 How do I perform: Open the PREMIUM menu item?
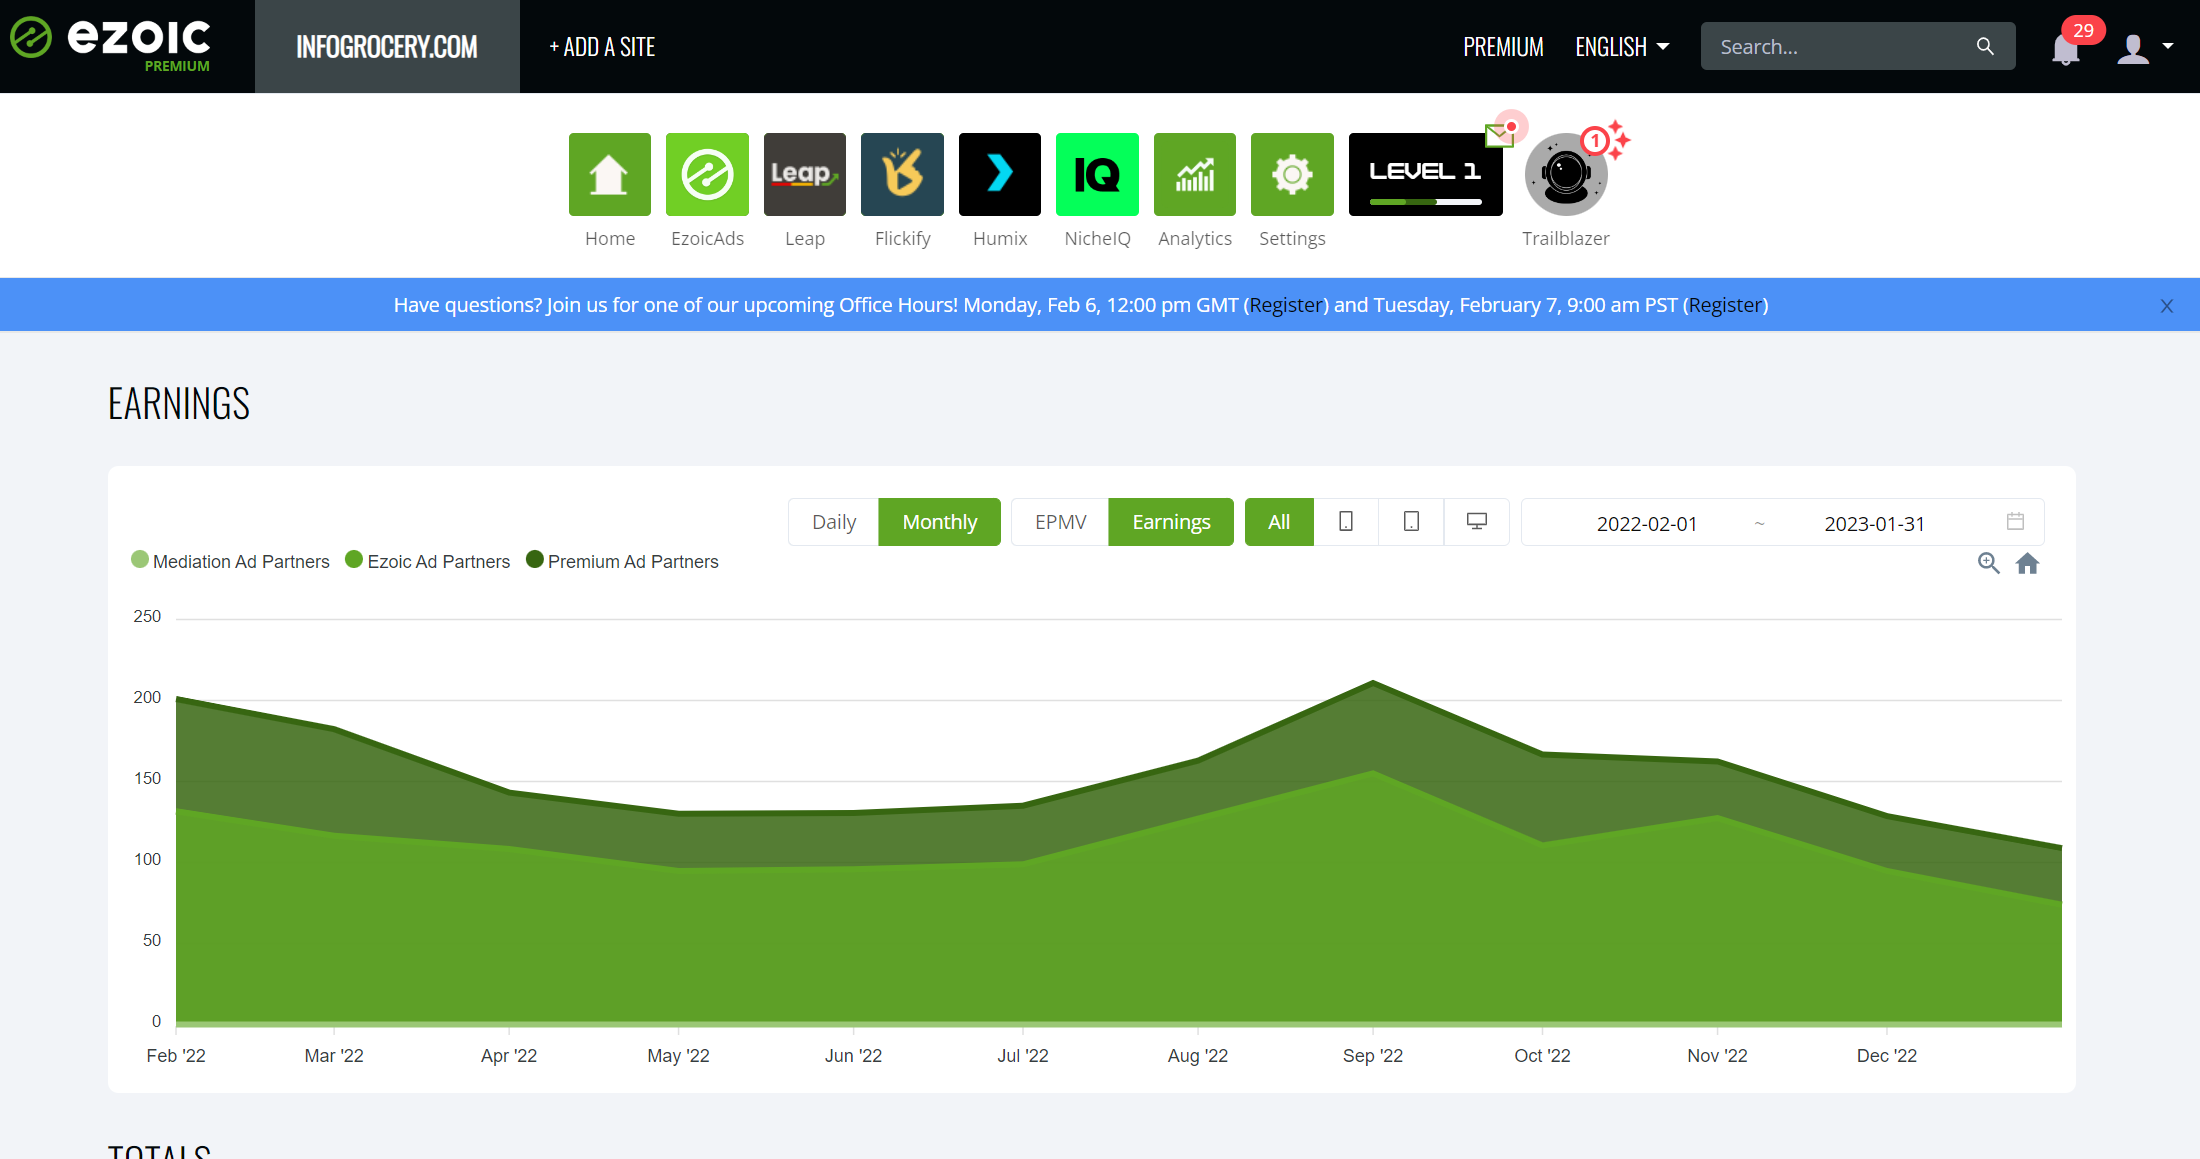[x=1503, y=47]
